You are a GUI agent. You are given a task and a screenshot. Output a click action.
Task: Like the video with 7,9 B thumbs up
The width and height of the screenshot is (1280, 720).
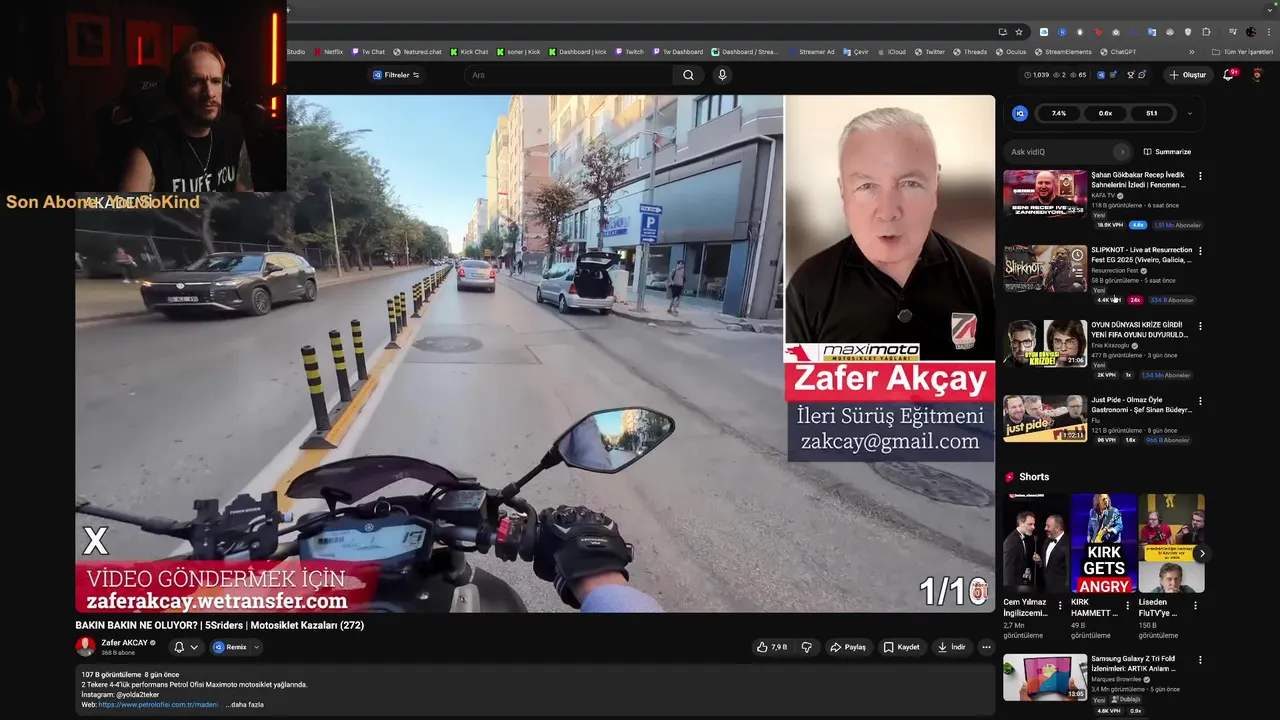[x=772, y=647]
